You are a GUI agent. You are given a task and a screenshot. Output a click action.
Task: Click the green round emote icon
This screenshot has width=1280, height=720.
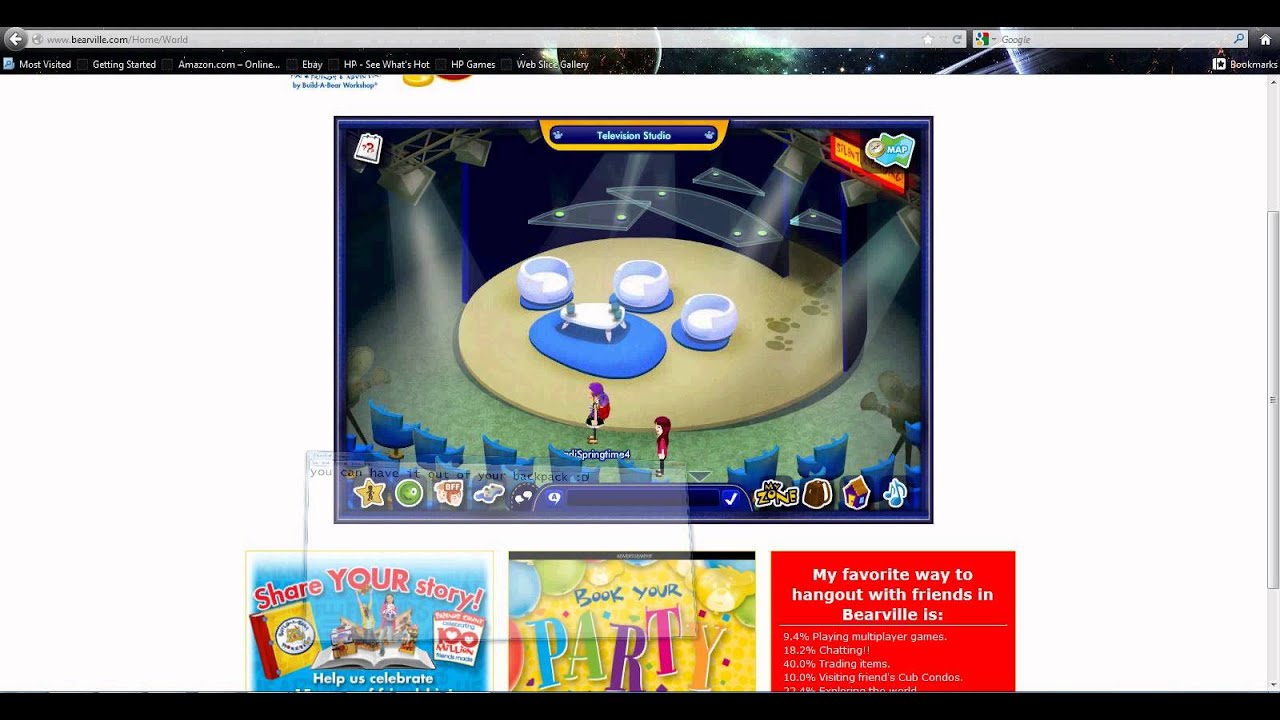[409, 493]
